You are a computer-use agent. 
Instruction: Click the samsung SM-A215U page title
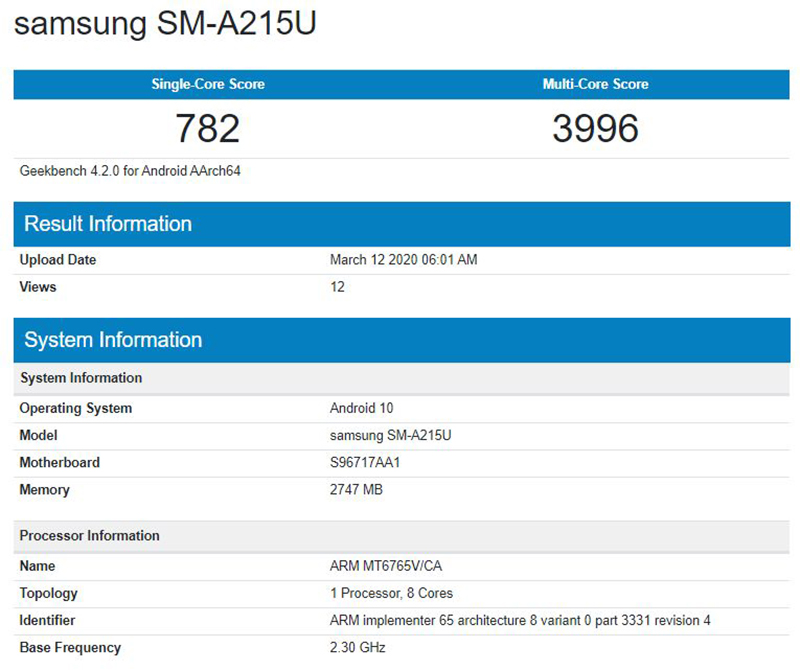[x=165, y=25]
